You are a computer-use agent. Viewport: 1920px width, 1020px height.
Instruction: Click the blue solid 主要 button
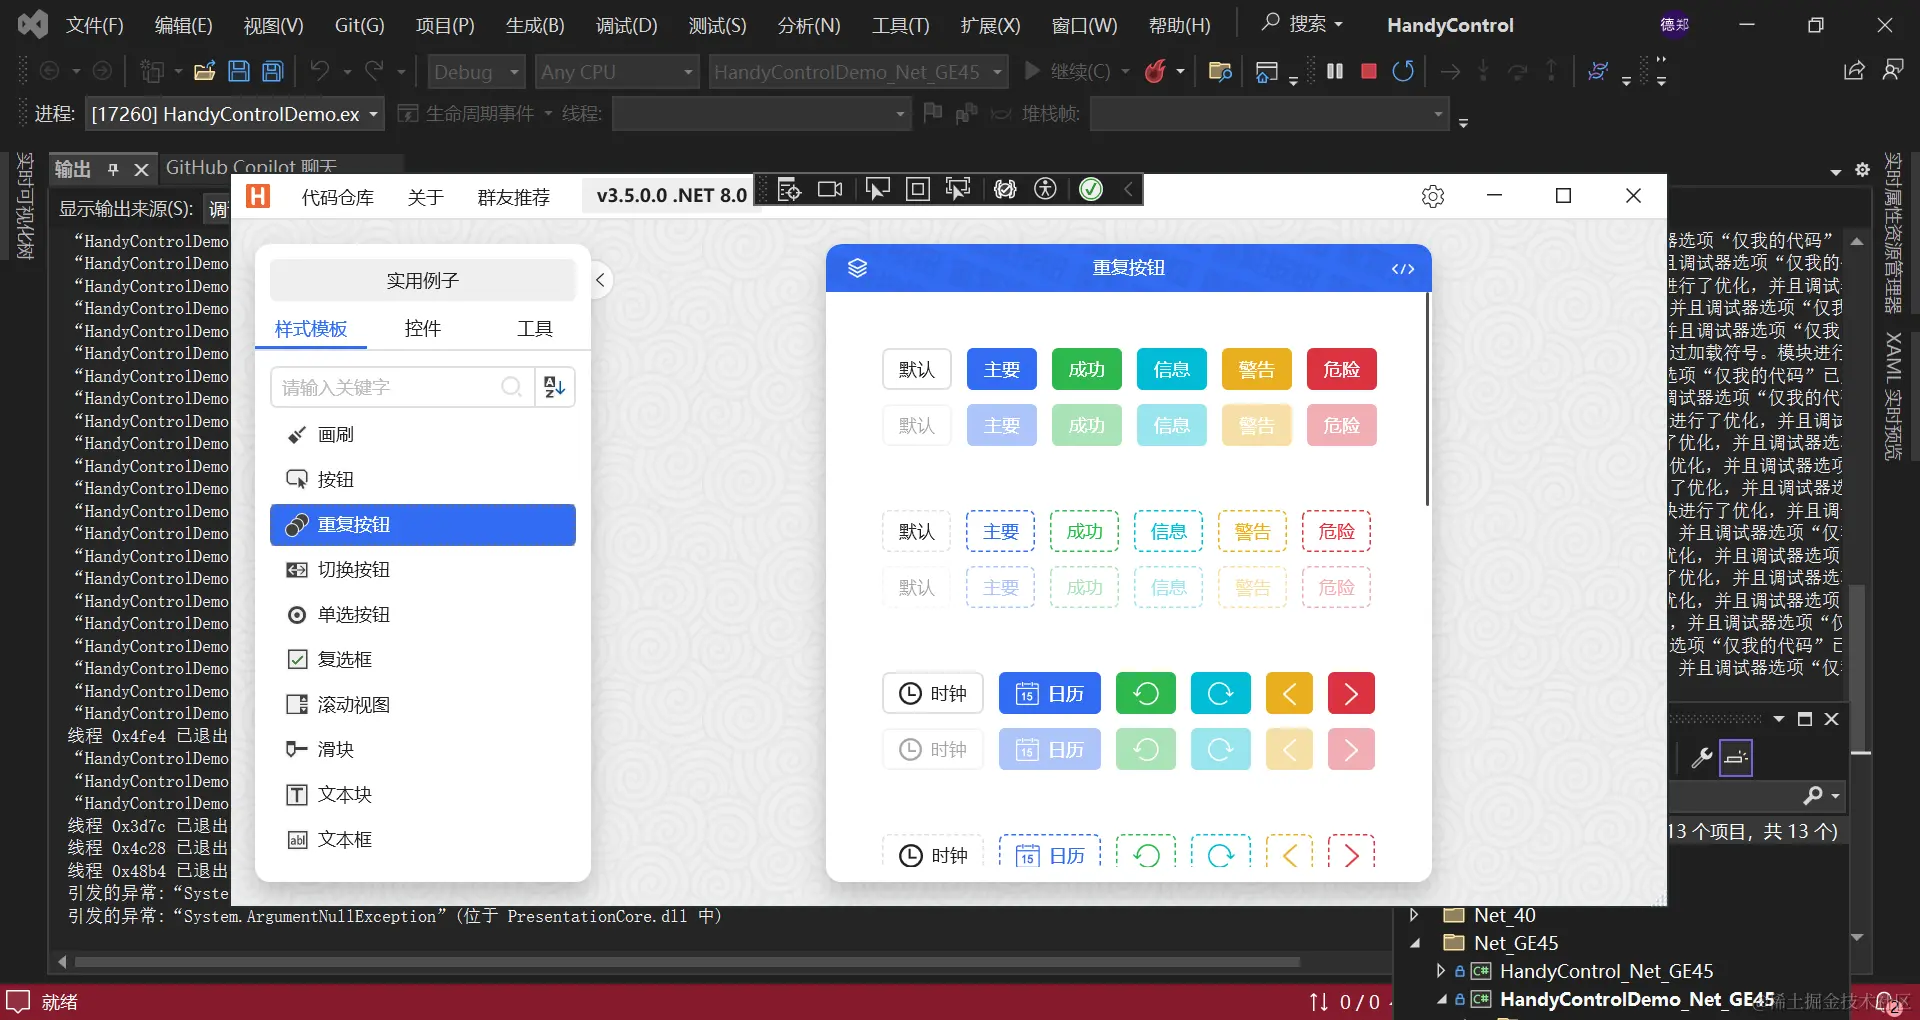[x=1002, y=369]
